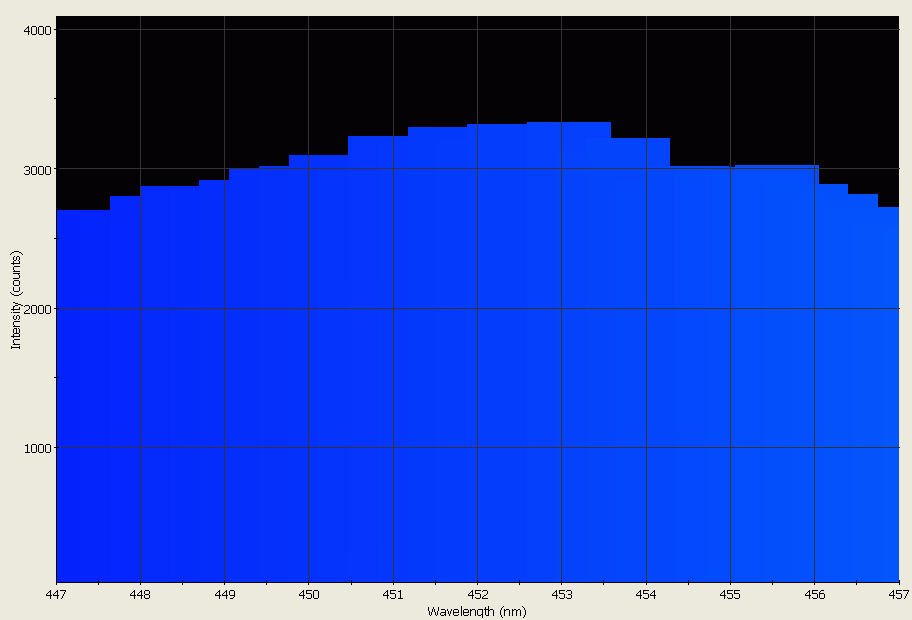Click the 454 wavelength tick label
The image size is (912, 620).
(x=646, y=595)
